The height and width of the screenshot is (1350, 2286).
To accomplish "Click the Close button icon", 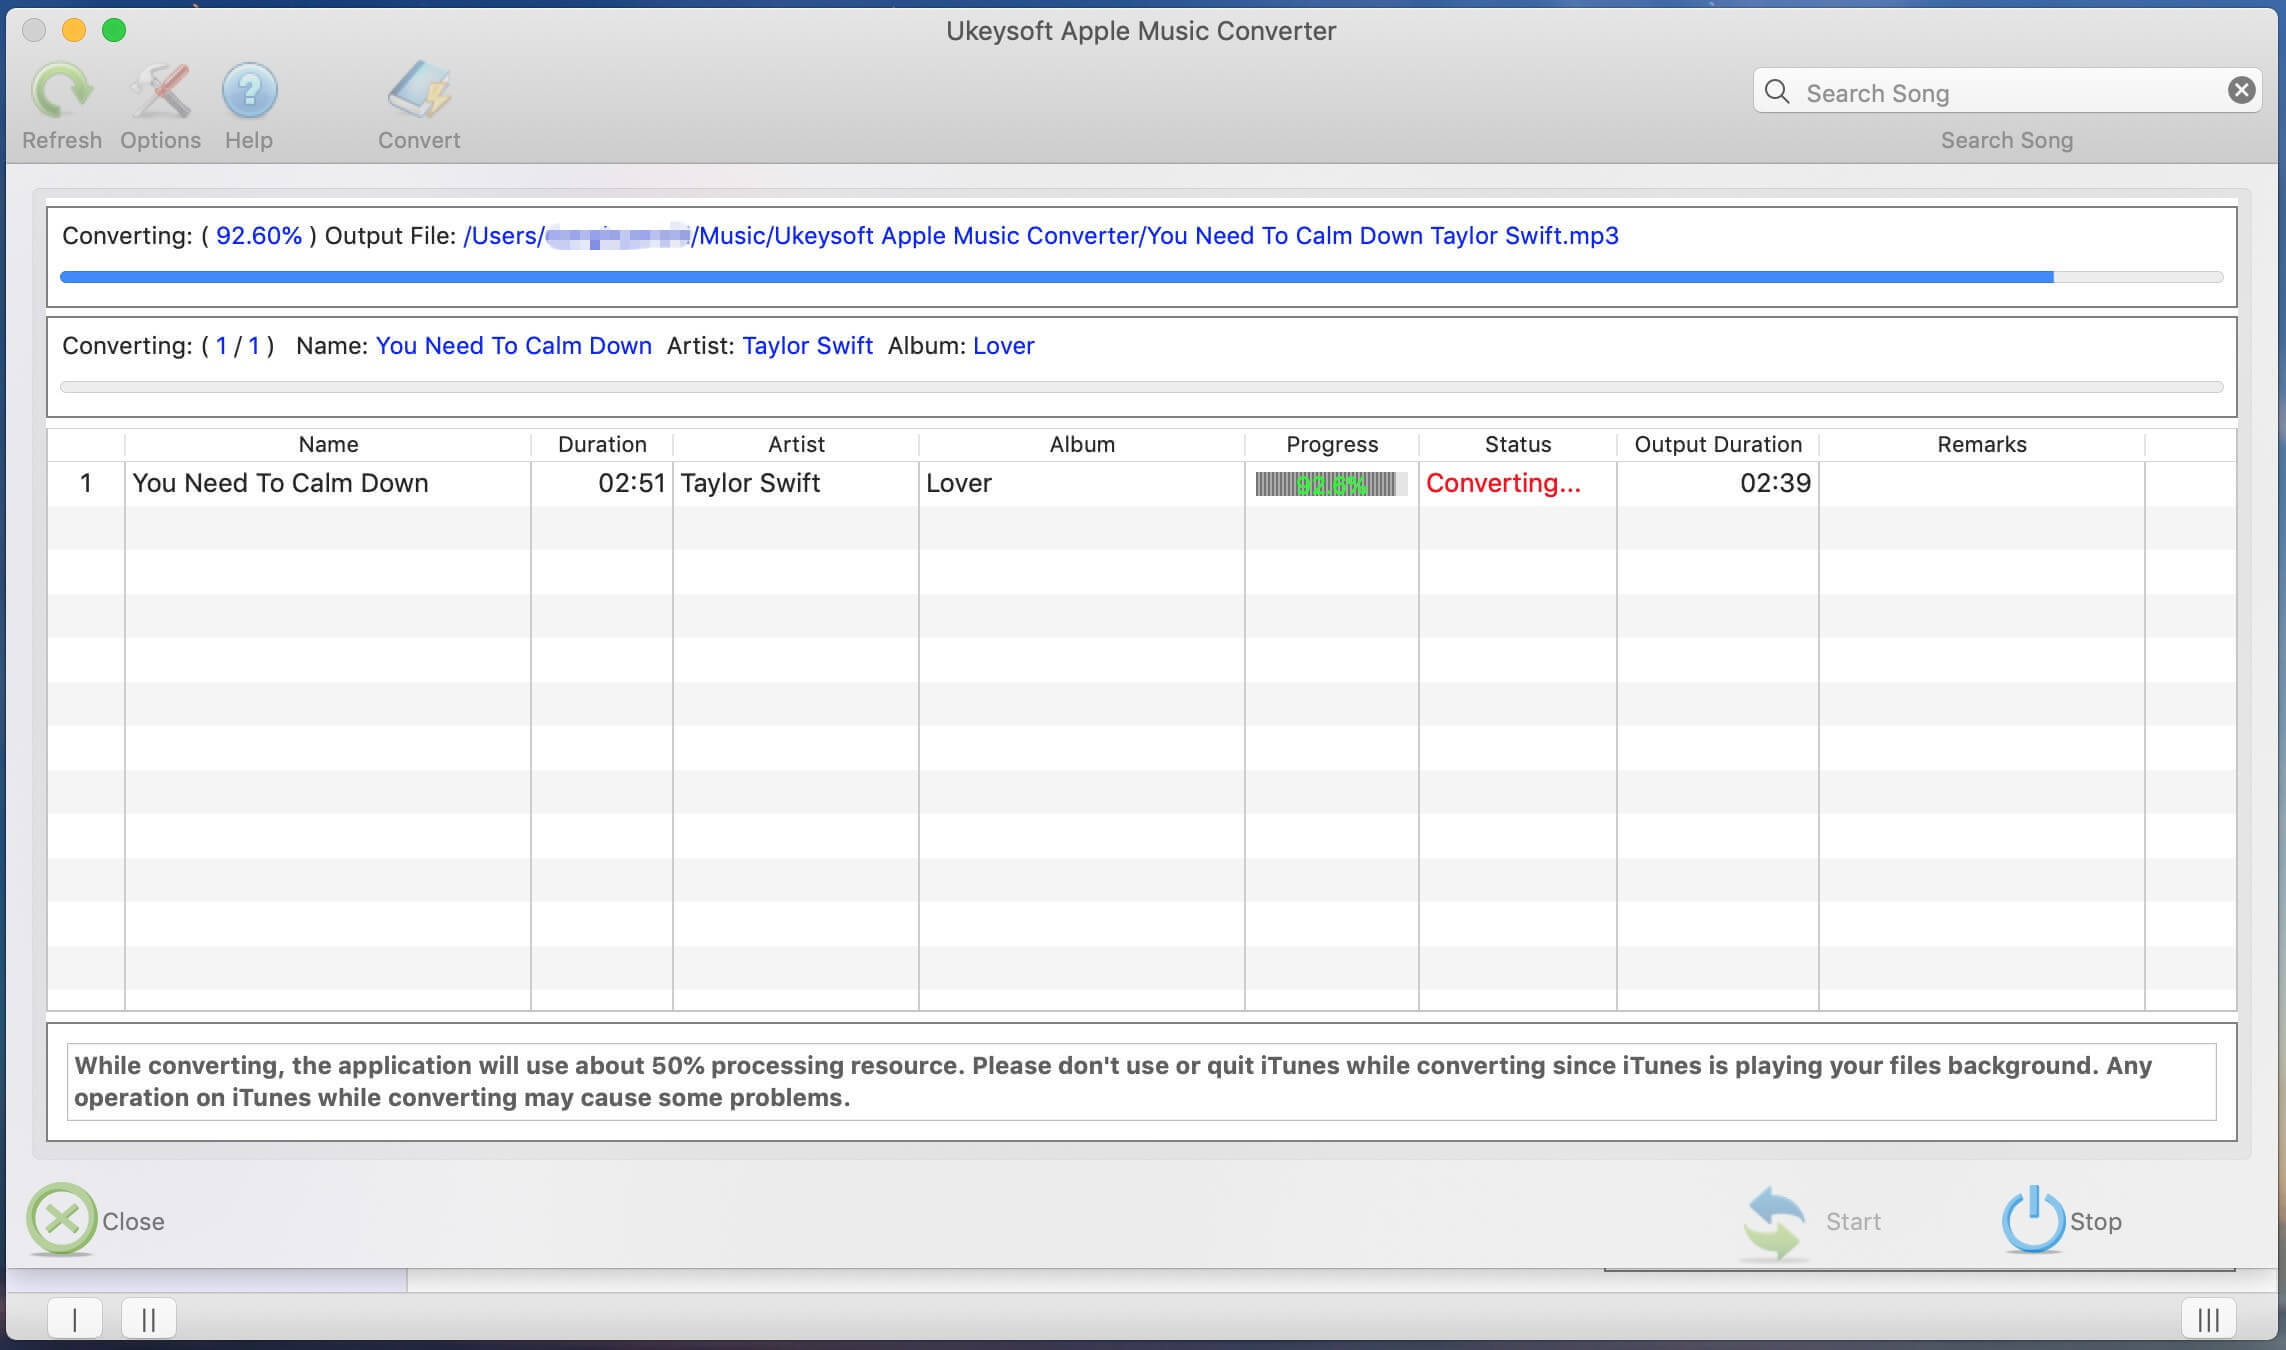I will (63, 1221).
